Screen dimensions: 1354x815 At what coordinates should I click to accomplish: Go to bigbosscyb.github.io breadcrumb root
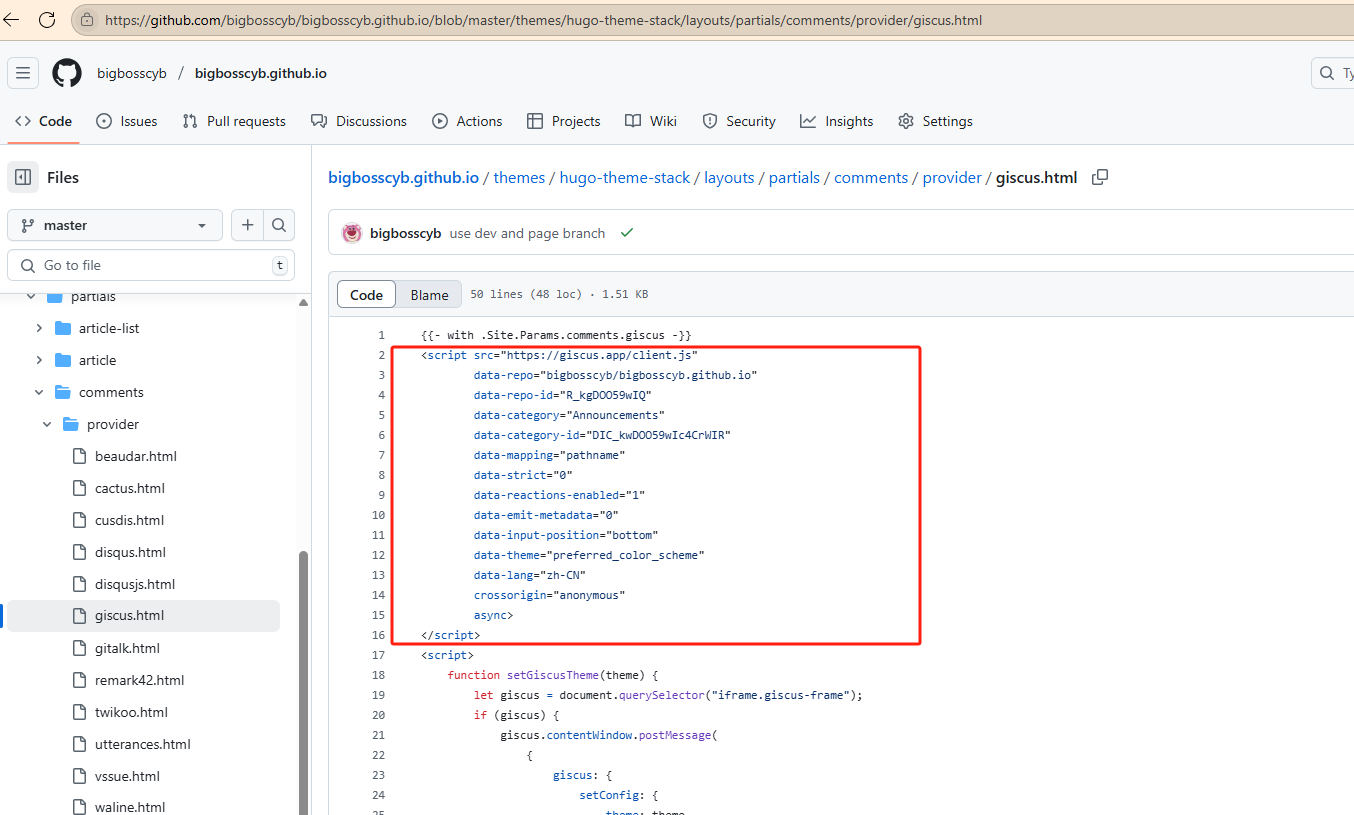coord(403,177)
